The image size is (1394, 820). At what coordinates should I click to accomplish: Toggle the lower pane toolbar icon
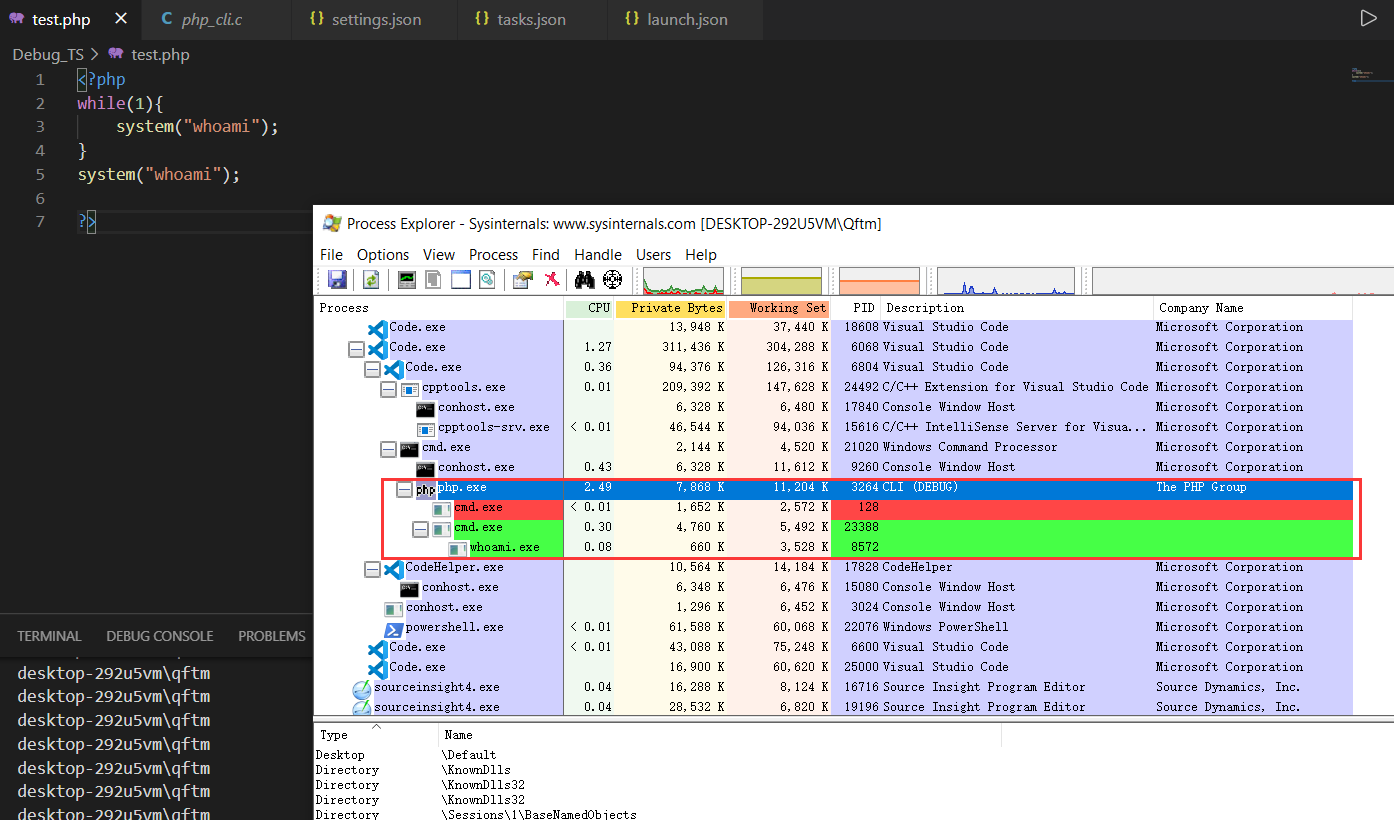pyautogui.click(x=460, y=280)
